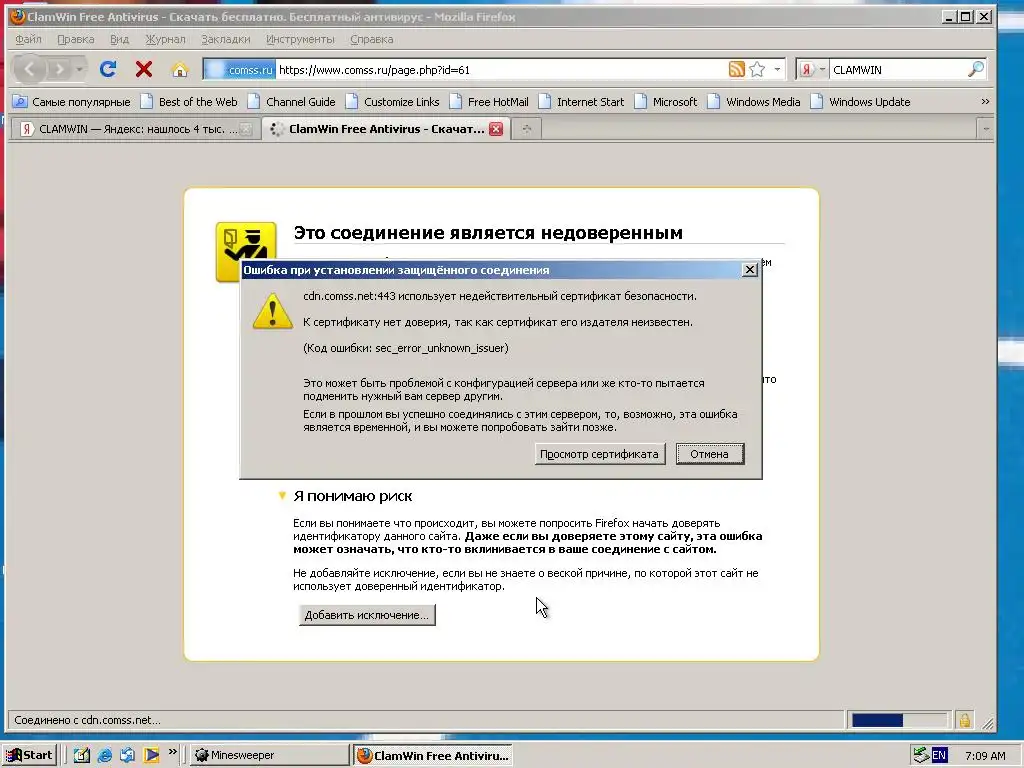Open a new tab button
Screen dimensions: 1024x768
526,129
